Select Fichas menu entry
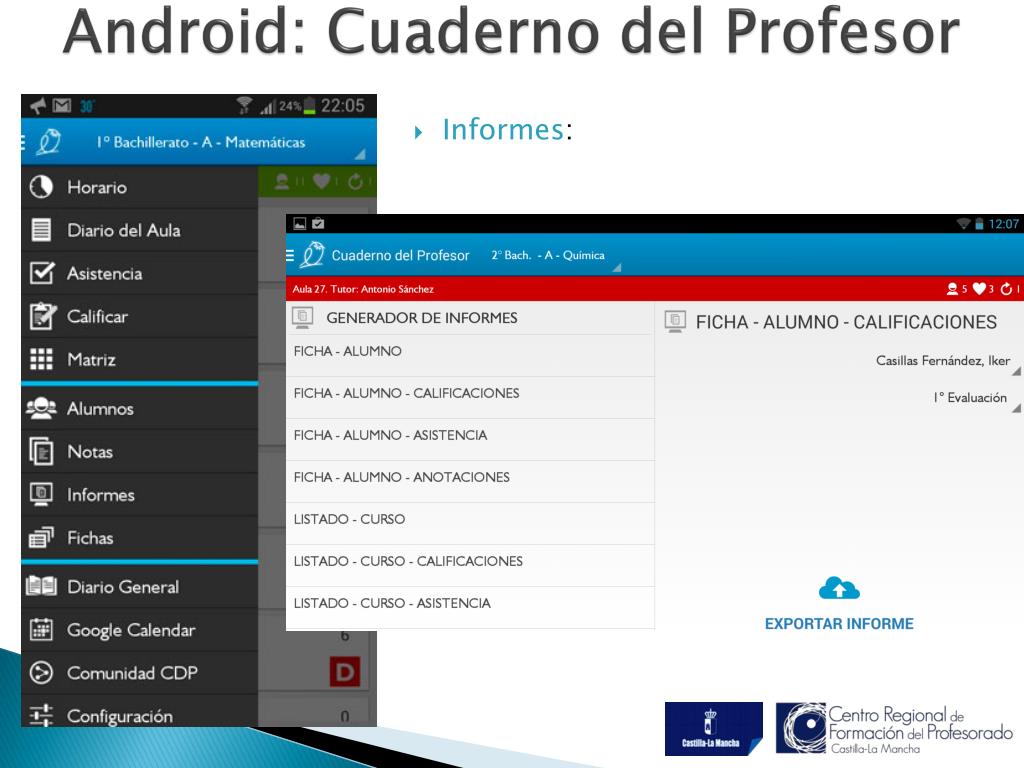The width and height of the screenshot is (1024, 768). click(x=140, y=537)
